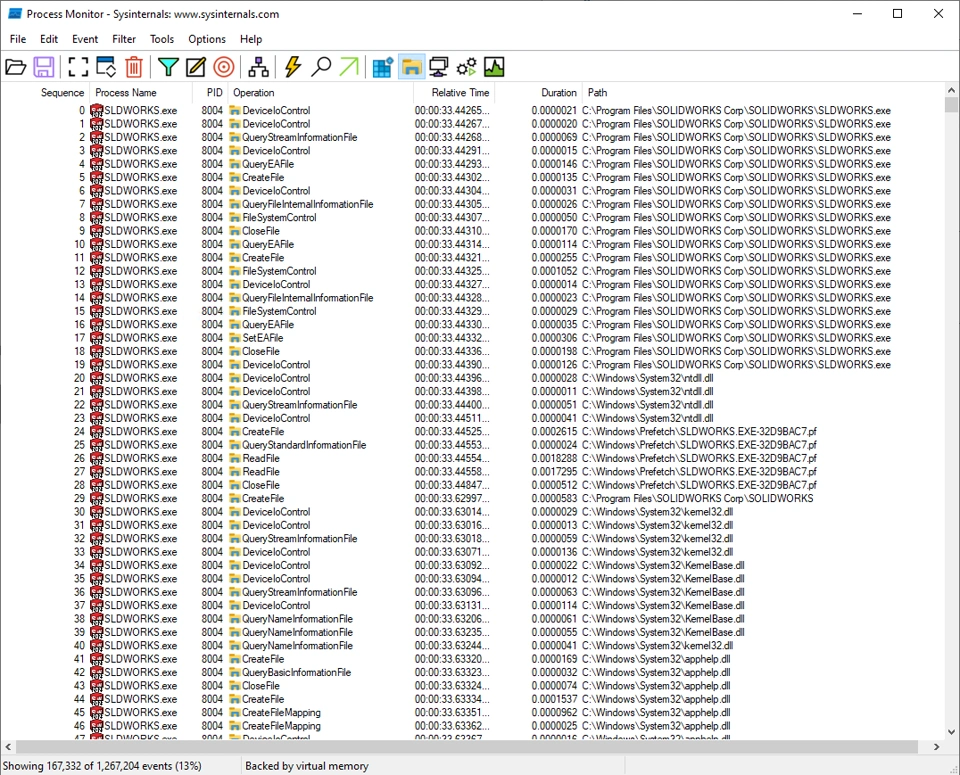The width and height of the screenshot is (960, 775).
Task: Click duration 0.0018288 cell
Action: 554,459
